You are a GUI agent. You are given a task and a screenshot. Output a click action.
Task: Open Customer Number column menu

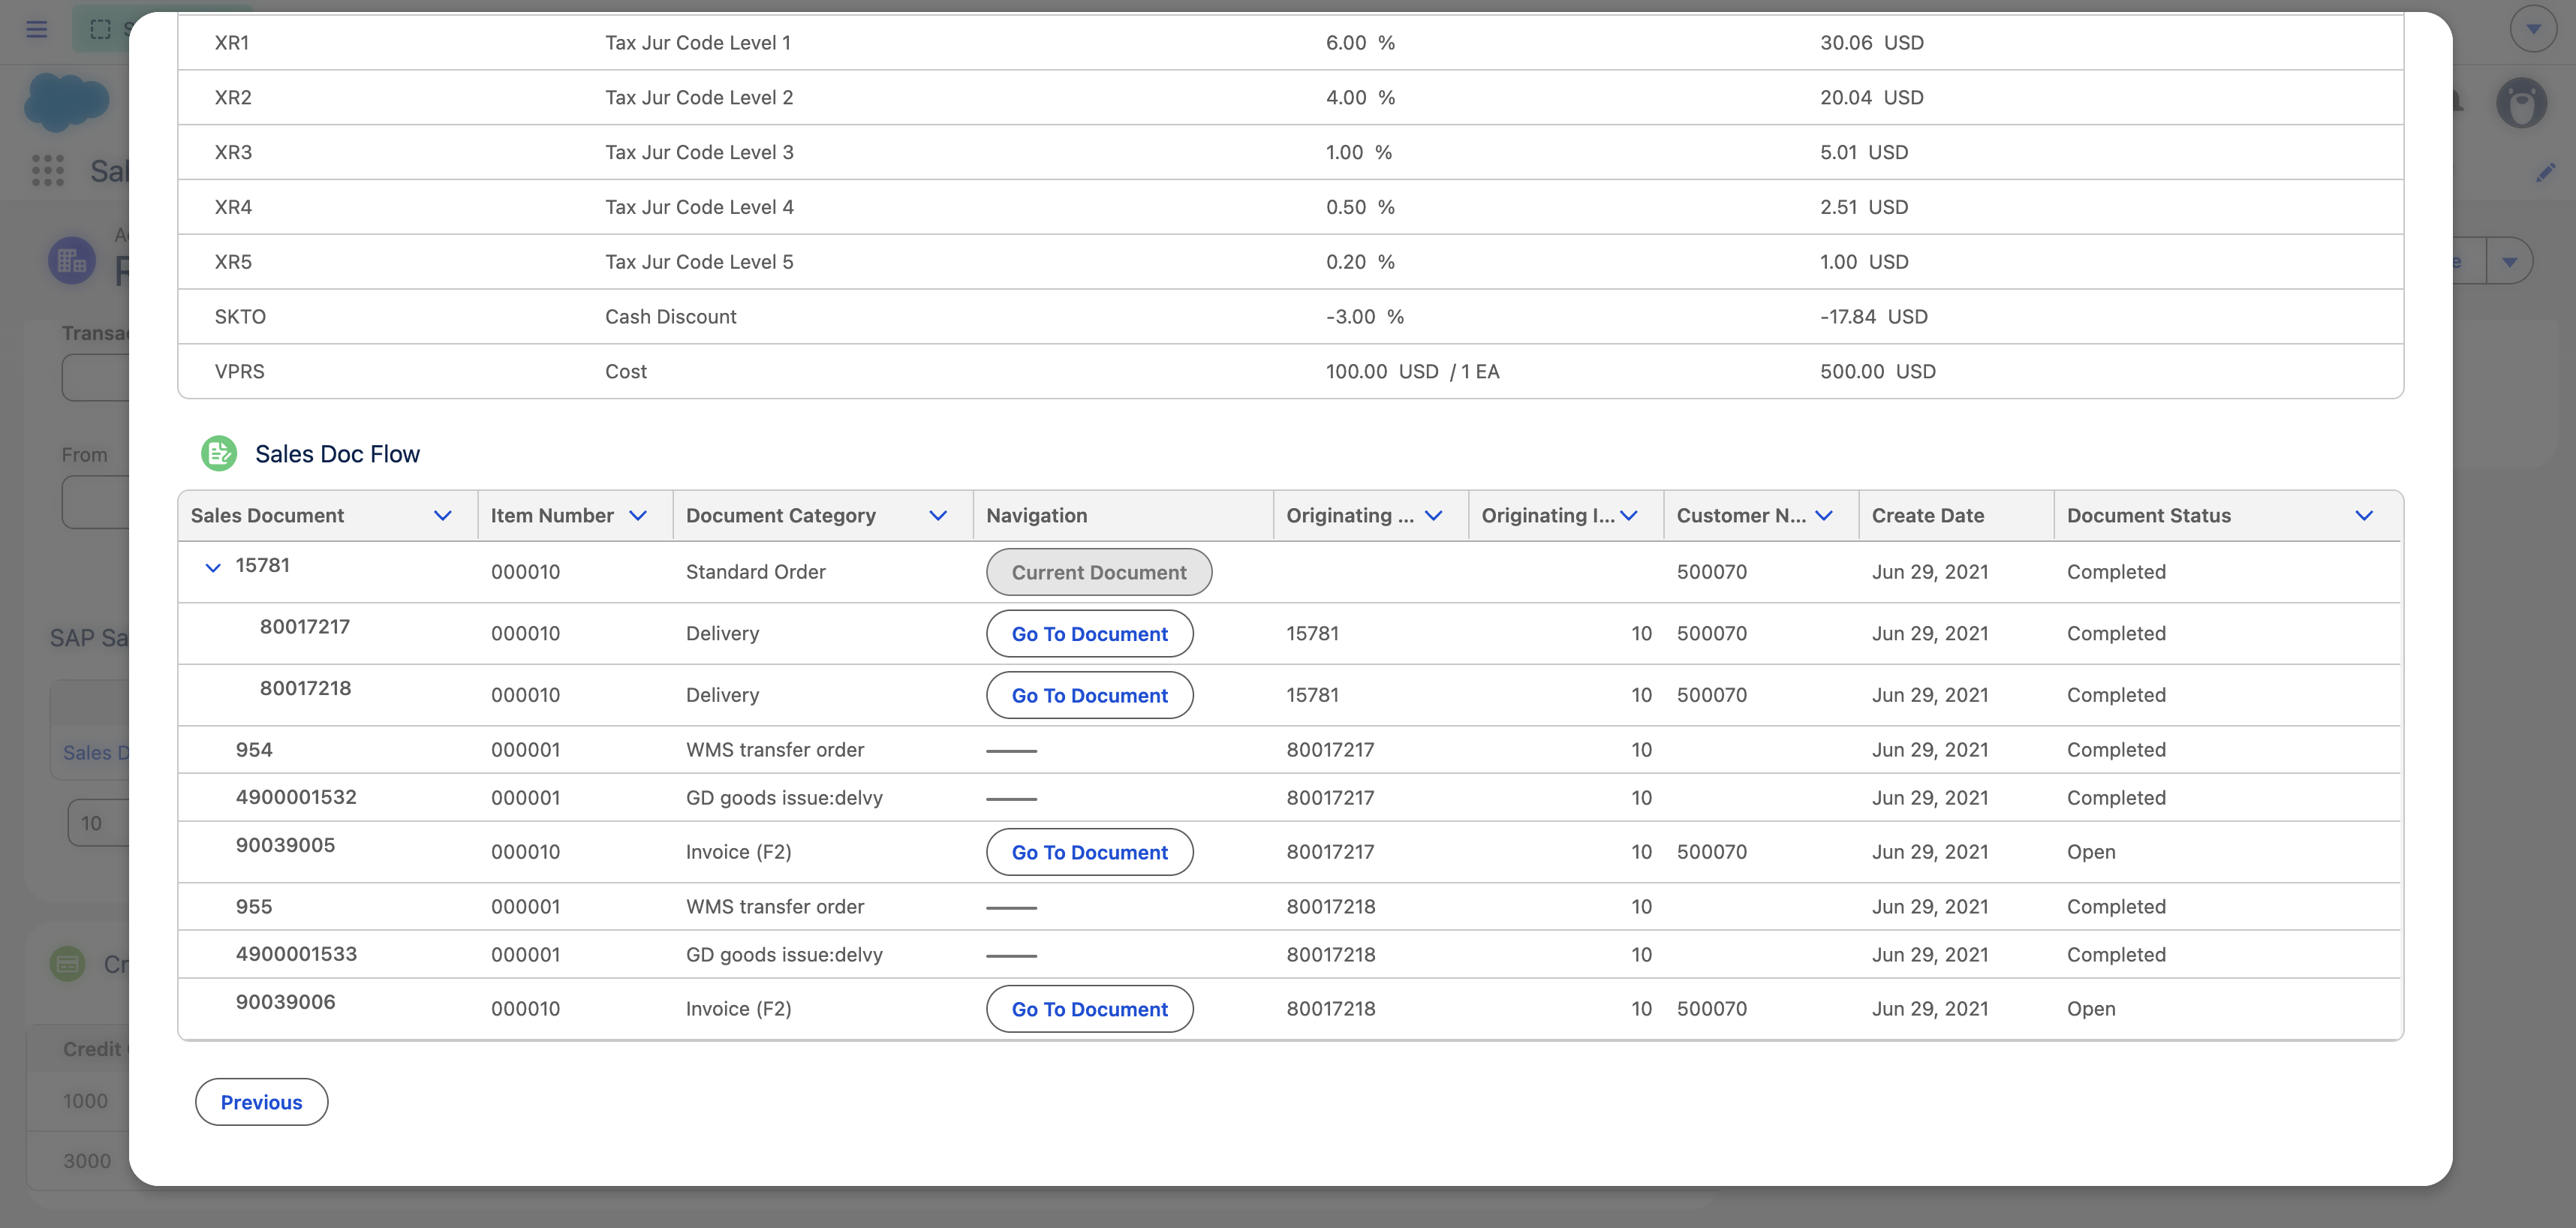(x=1824, y=515)
